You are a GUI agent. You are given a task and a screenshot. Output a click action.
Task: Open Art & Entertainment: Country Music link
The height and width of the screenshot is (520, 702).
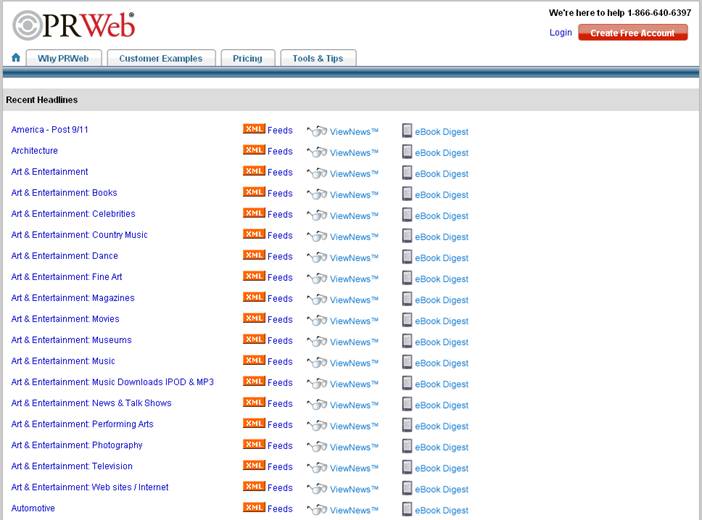(79, 235)
